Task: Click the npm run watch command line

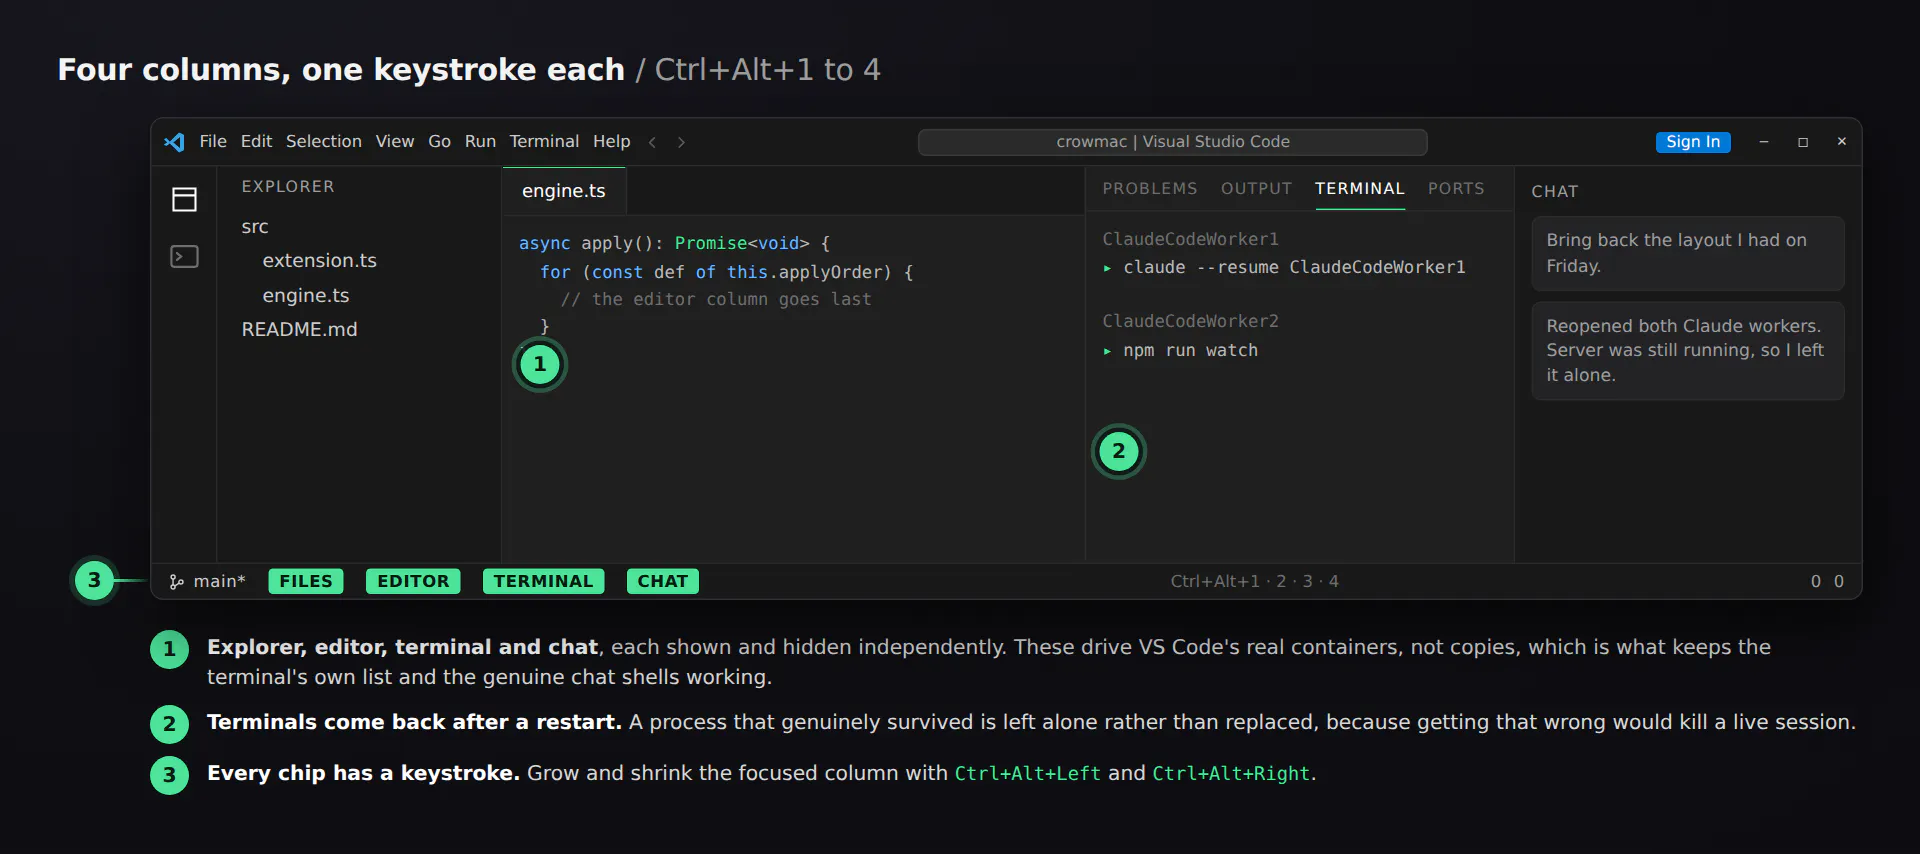Action: 1180,351
